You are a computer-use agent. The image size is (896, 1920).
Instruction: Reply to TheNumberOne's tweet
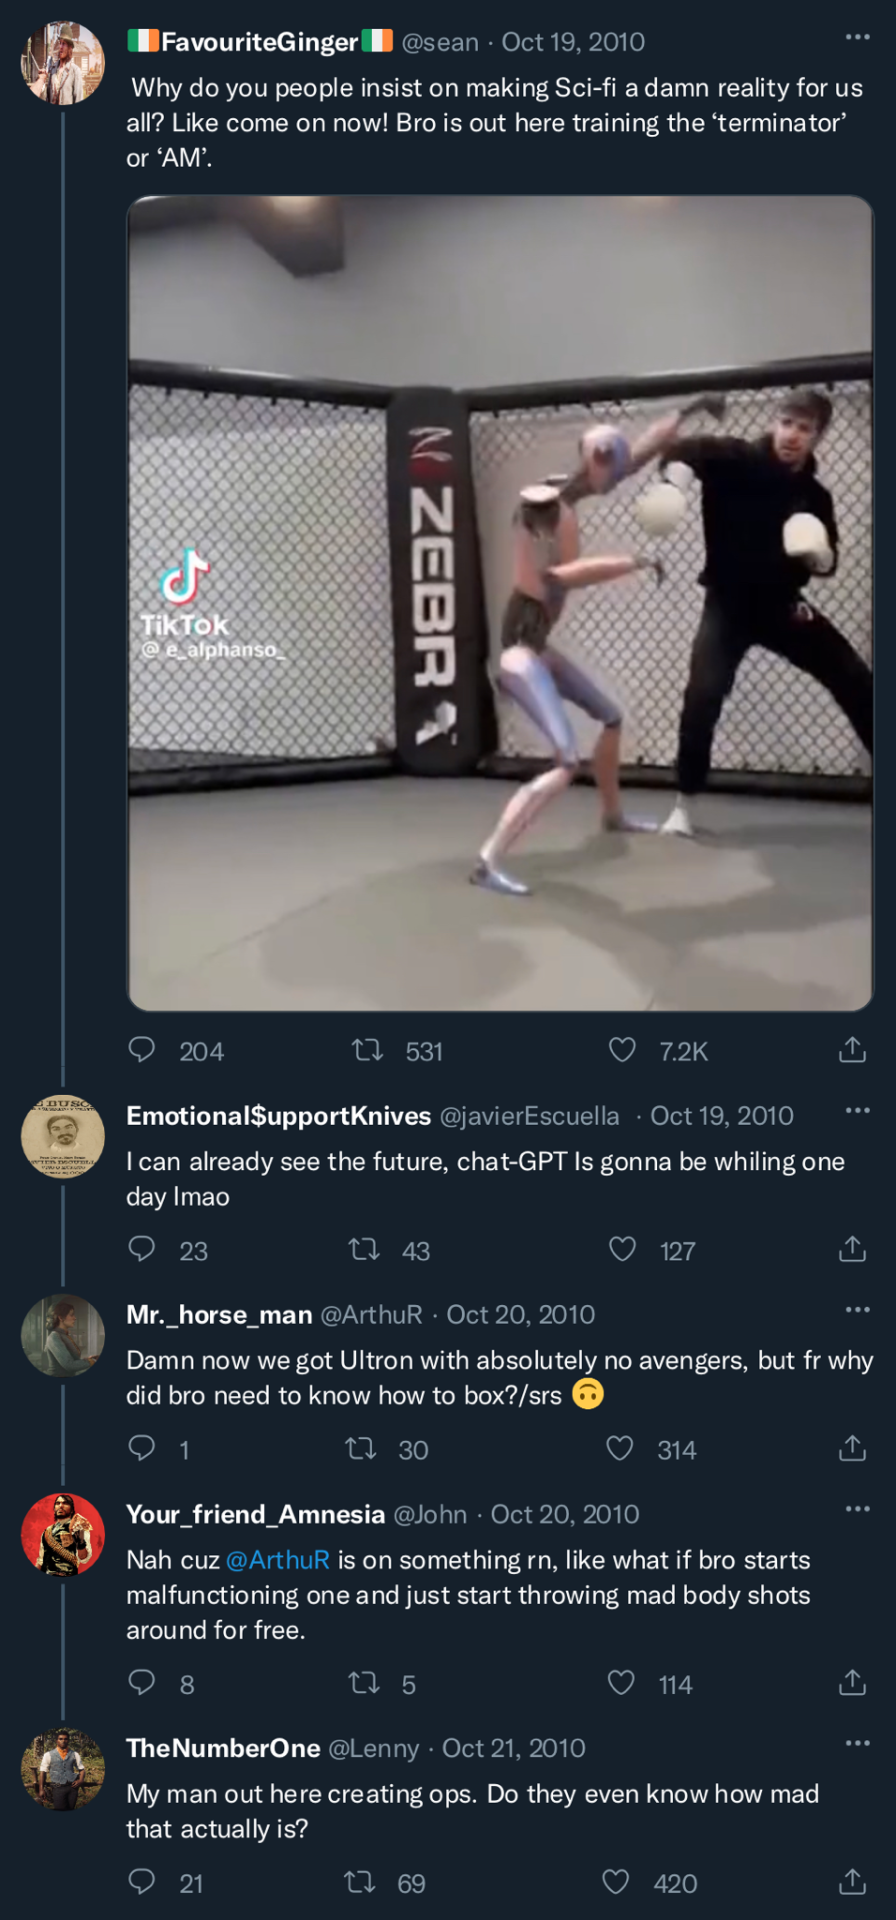tap(142, 1882)
